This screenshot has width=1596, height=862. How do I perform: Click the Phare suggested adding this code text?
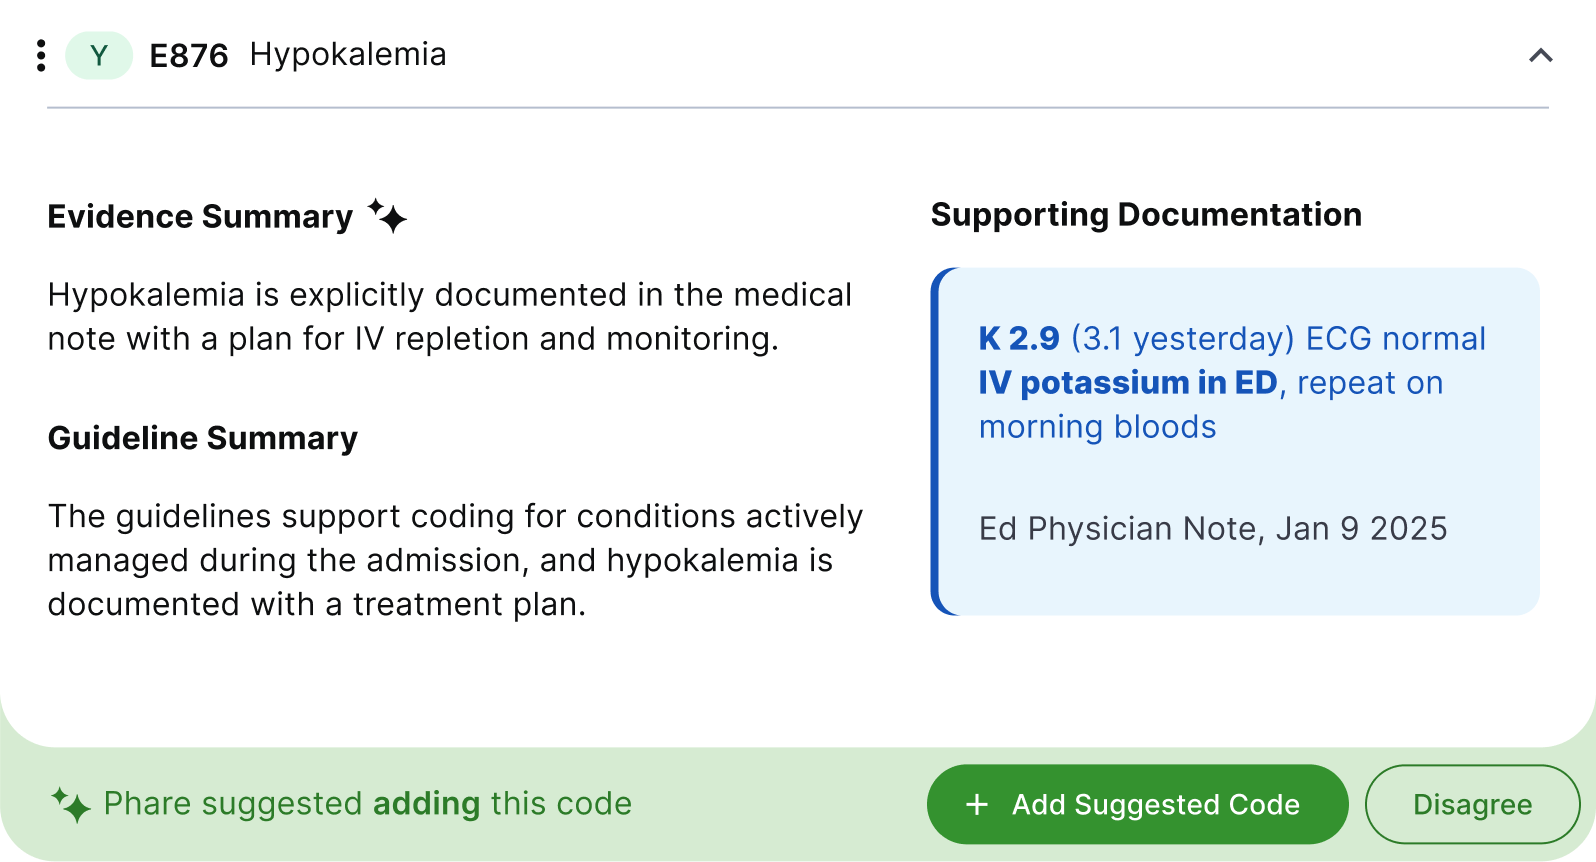coord(368,804)
